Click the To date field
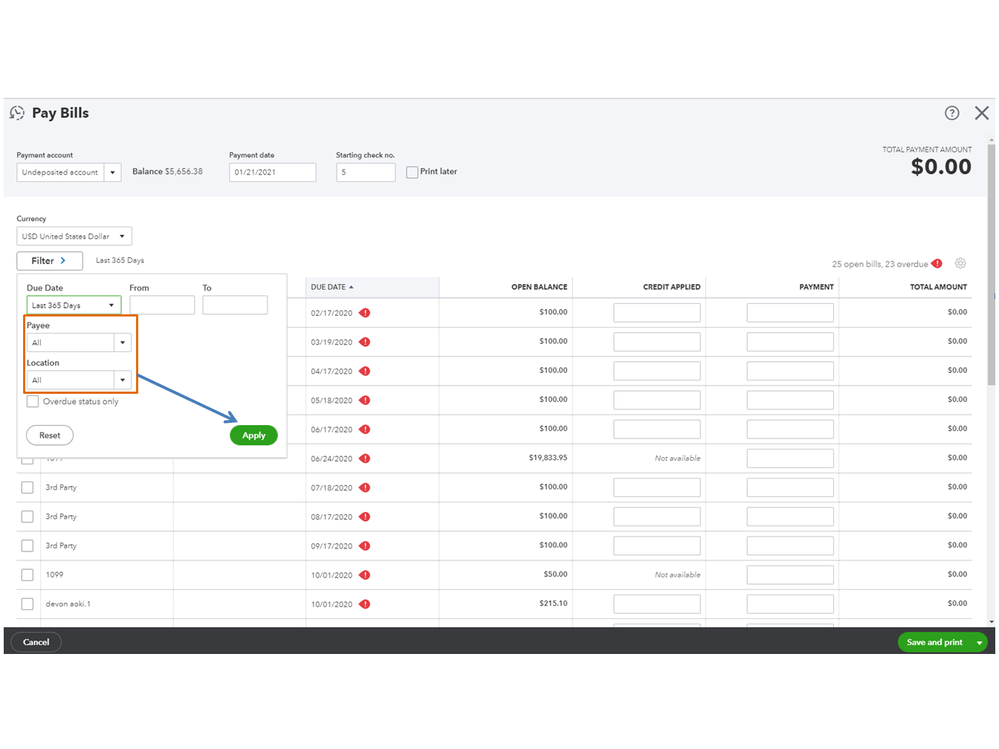 [x=235, y=305]
